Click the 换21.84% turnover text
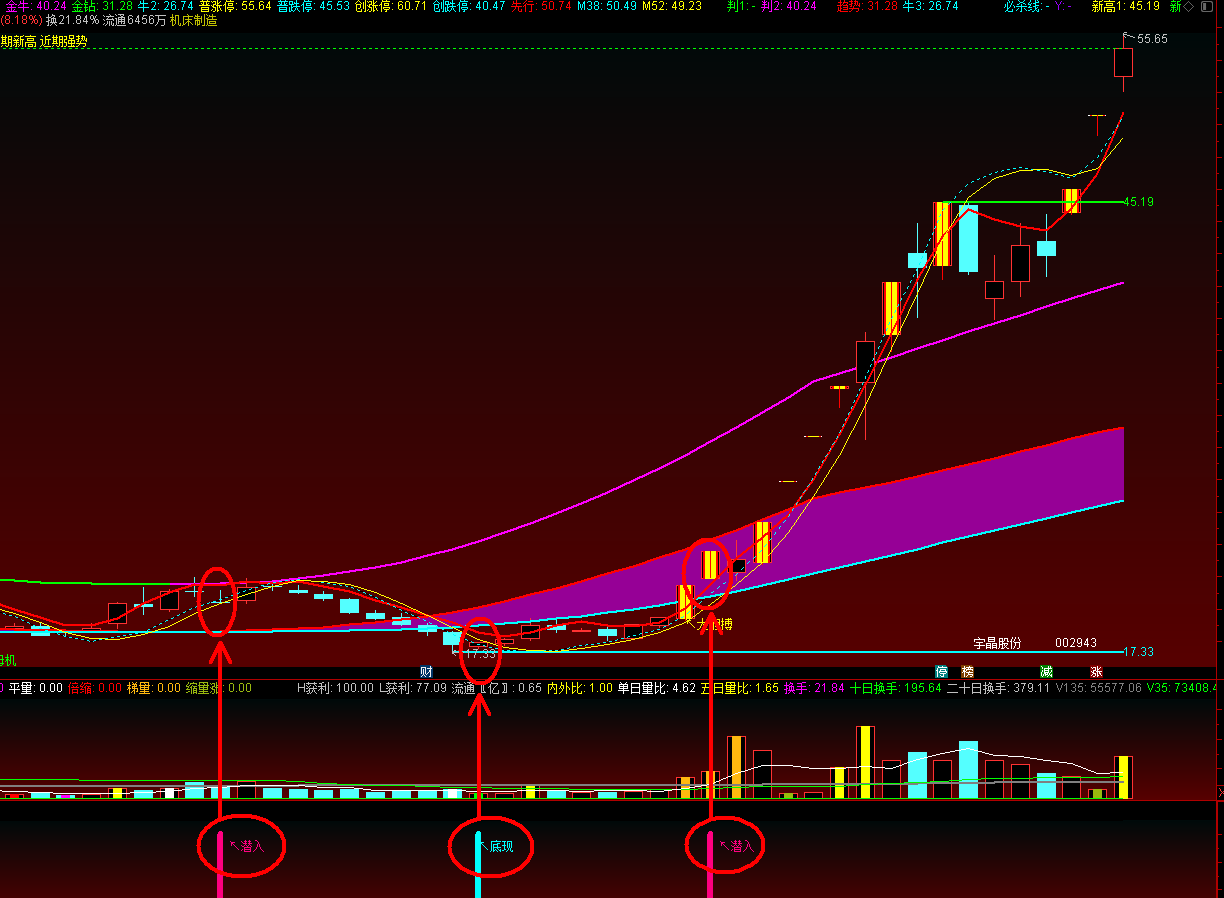Screen dimensions: 1224x898 coord(73,20)
